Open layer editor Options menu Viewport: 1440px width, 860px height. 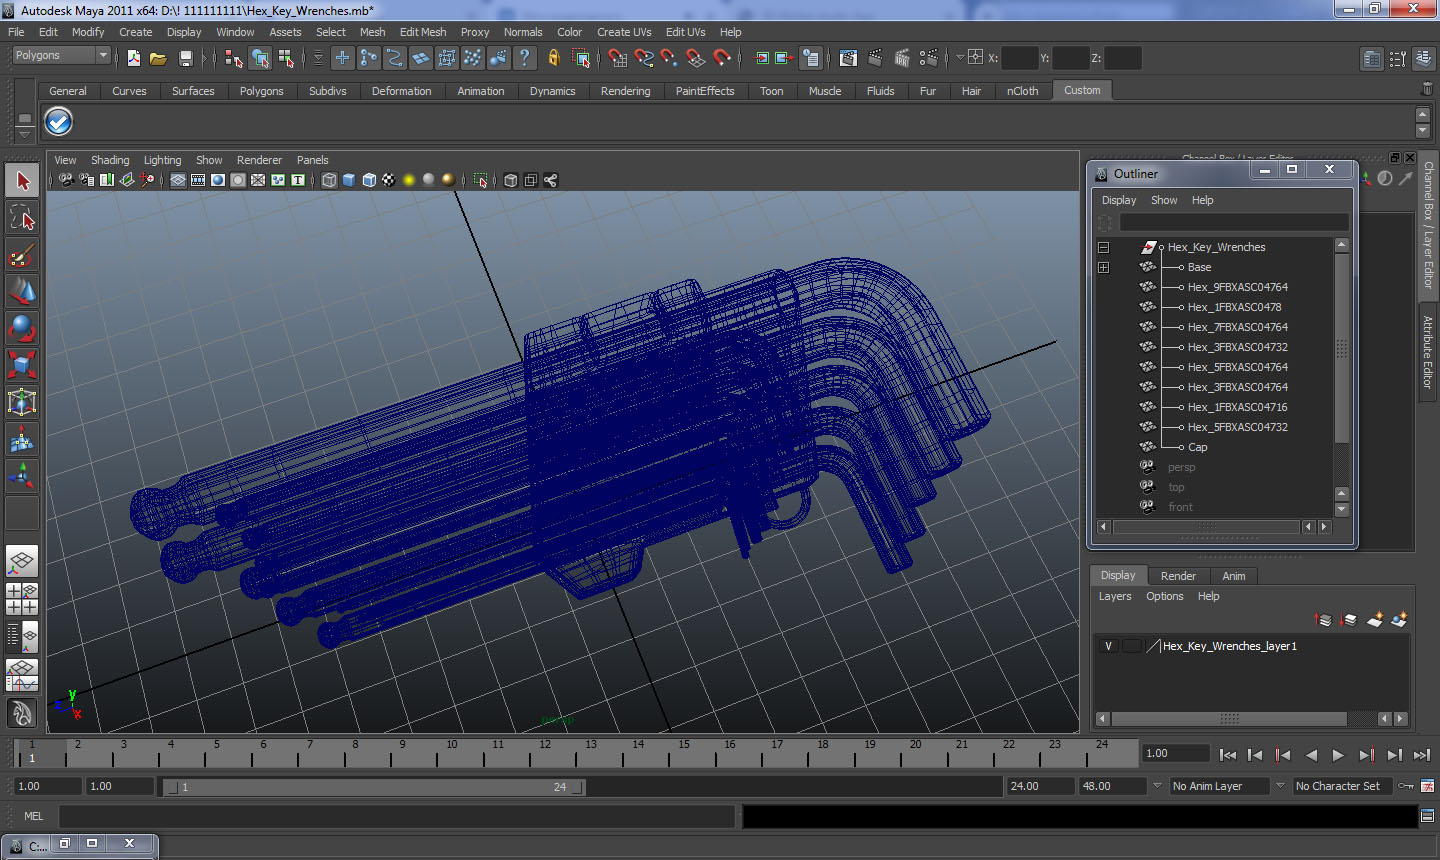point(1165,596)
